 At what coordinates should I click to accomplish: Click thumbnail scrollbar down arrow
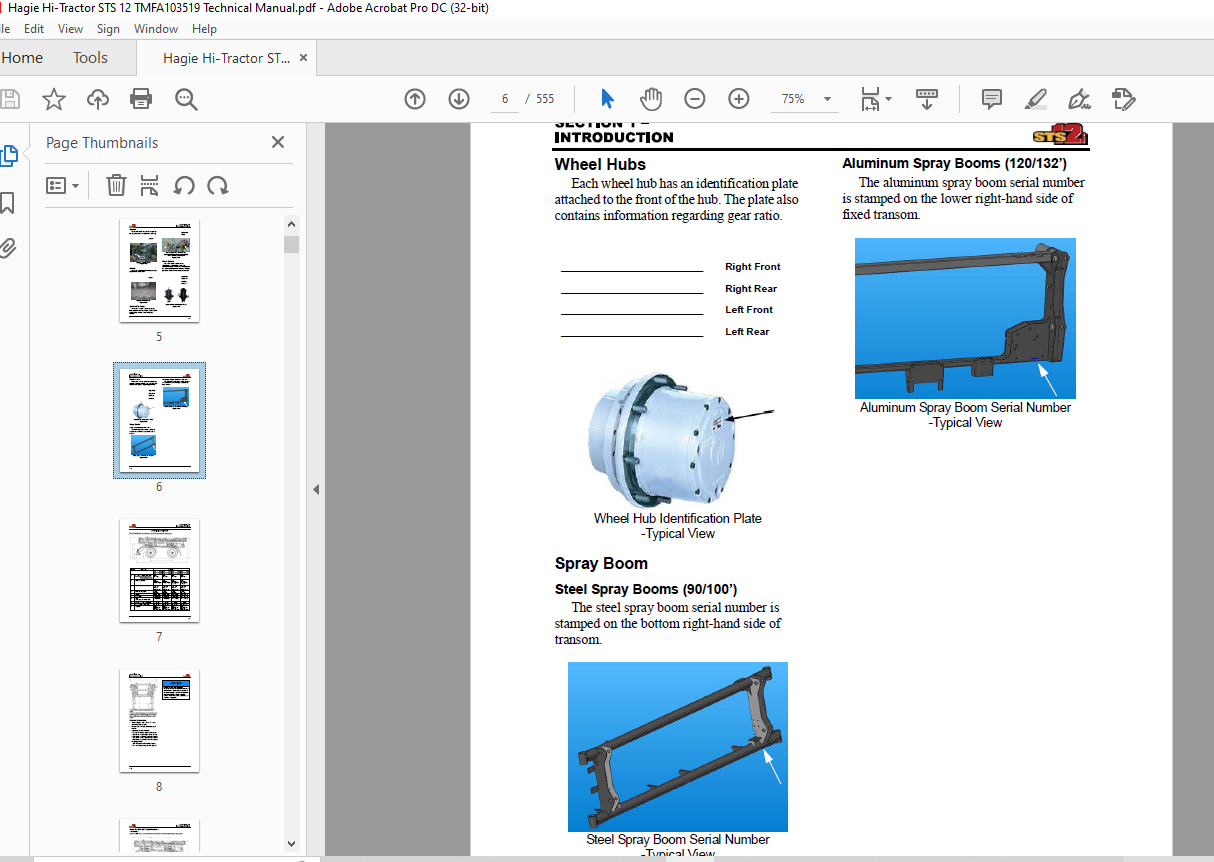pyautogui.click(x=291, y=844)
